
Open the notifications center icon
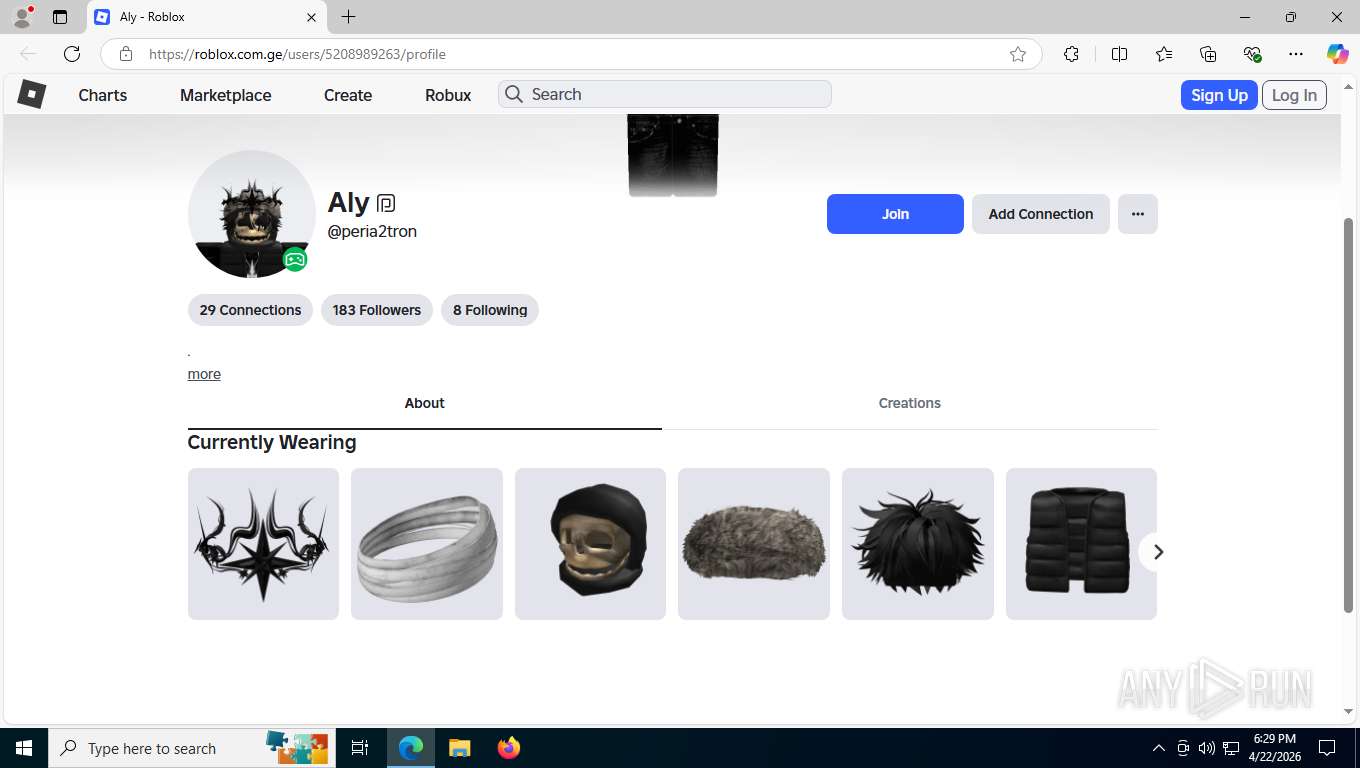(1327, 748)
